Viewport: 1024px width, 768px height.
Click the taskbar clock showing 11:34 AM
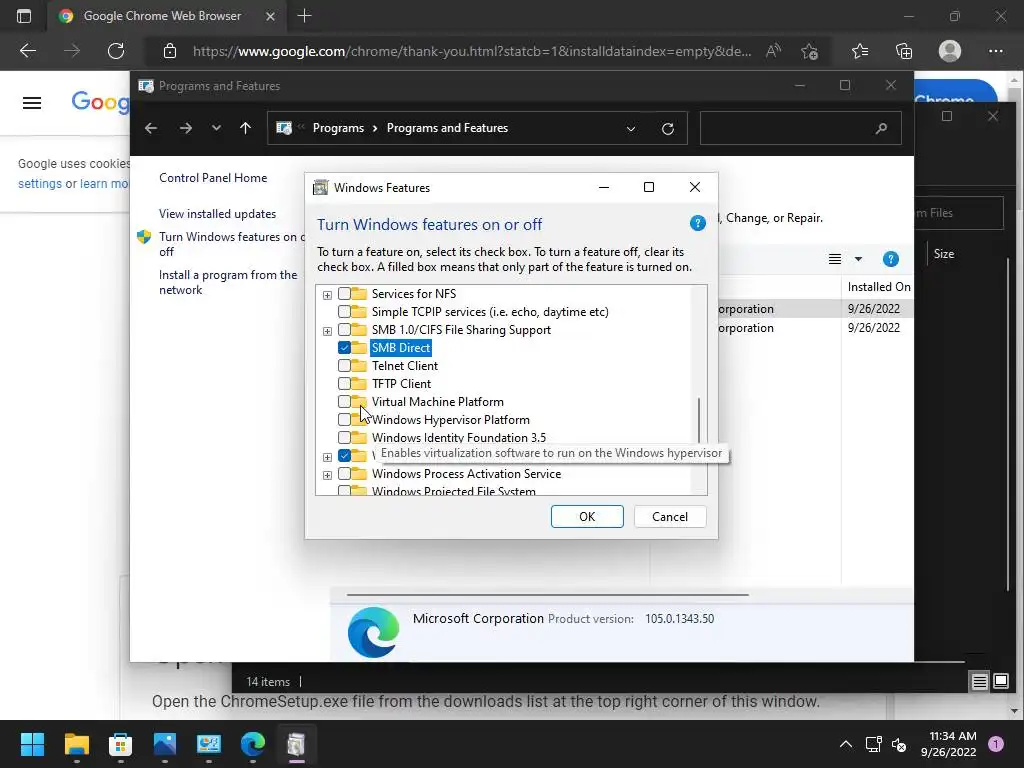point(948,744)
